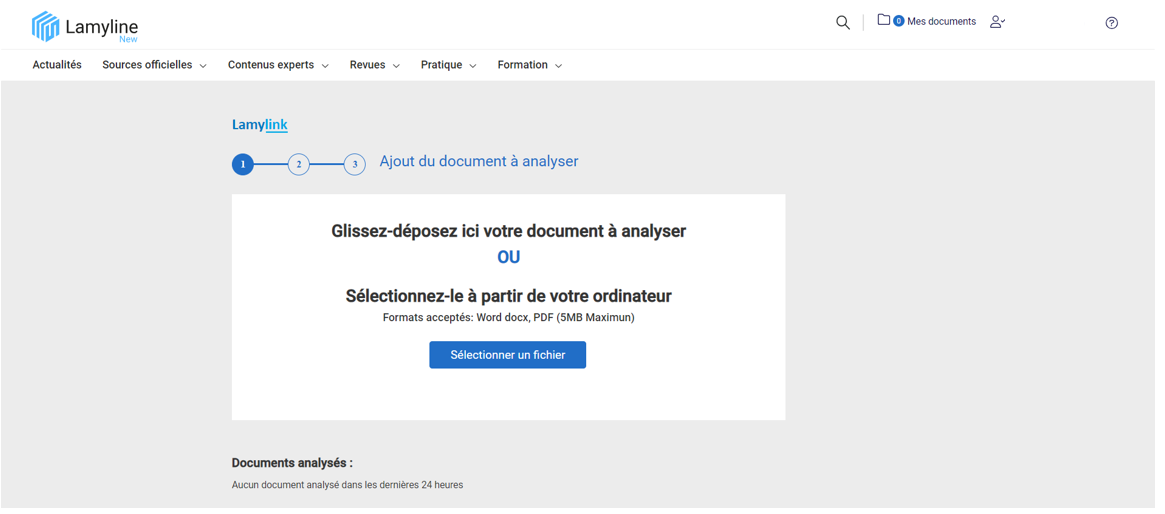Click the Lamyline logo
The image size is (1165, 514).
pyautogui.click(x=85, y=27)
